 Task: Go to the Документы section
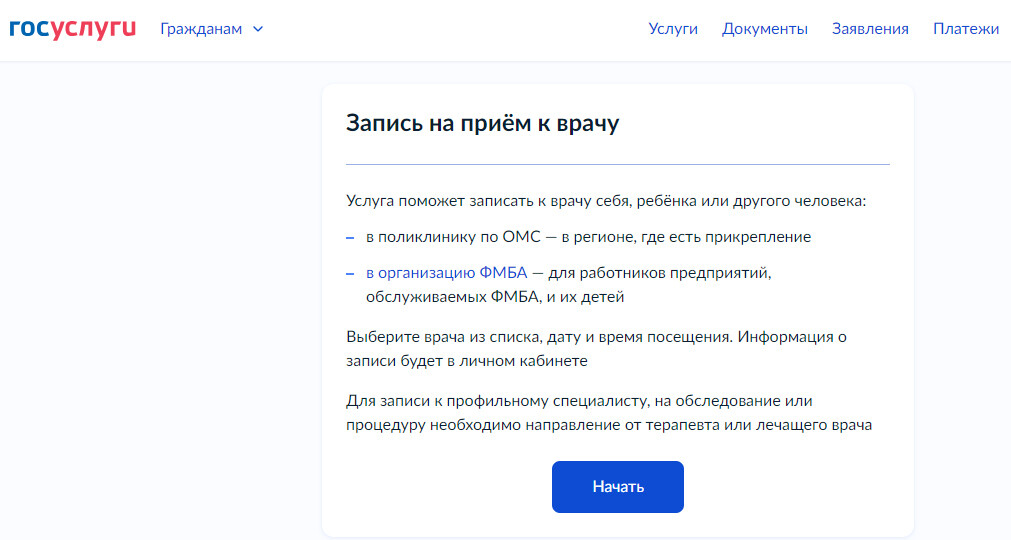(765, 29)
